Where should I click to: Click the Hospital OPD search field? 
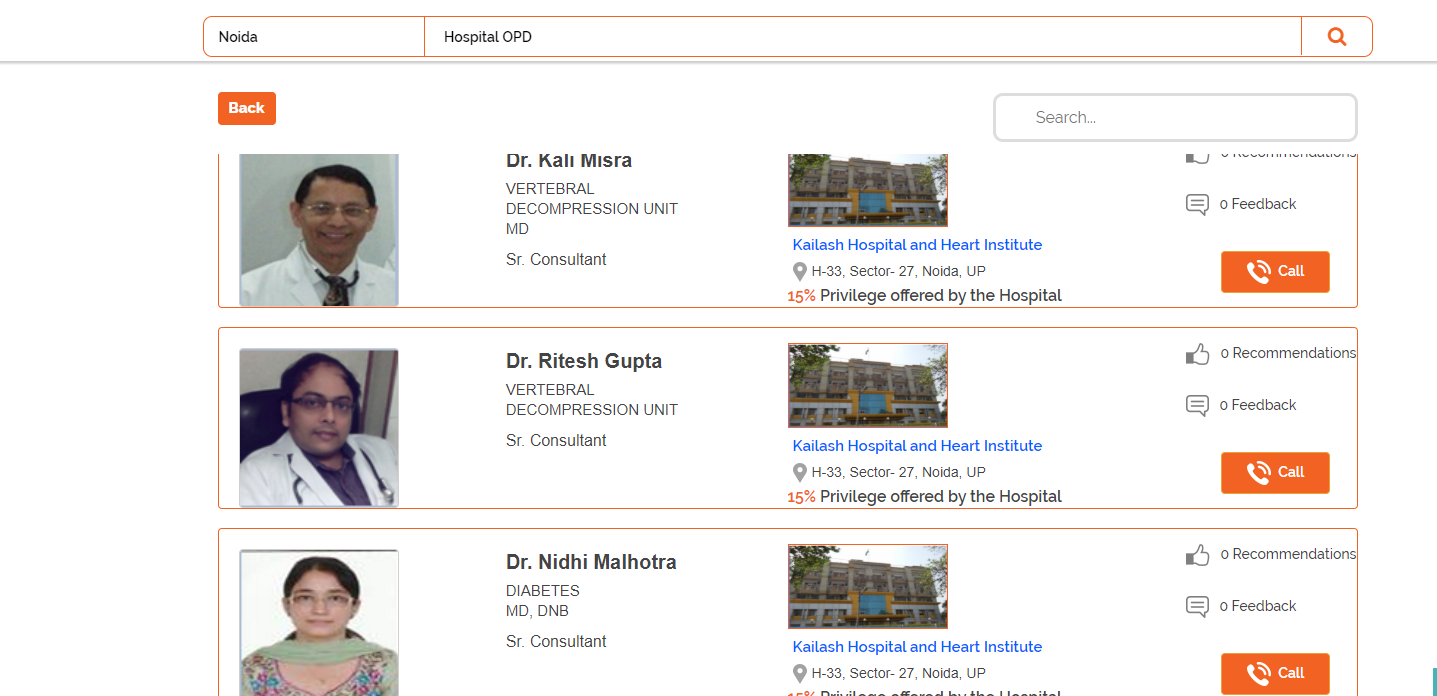pos(862,37)
